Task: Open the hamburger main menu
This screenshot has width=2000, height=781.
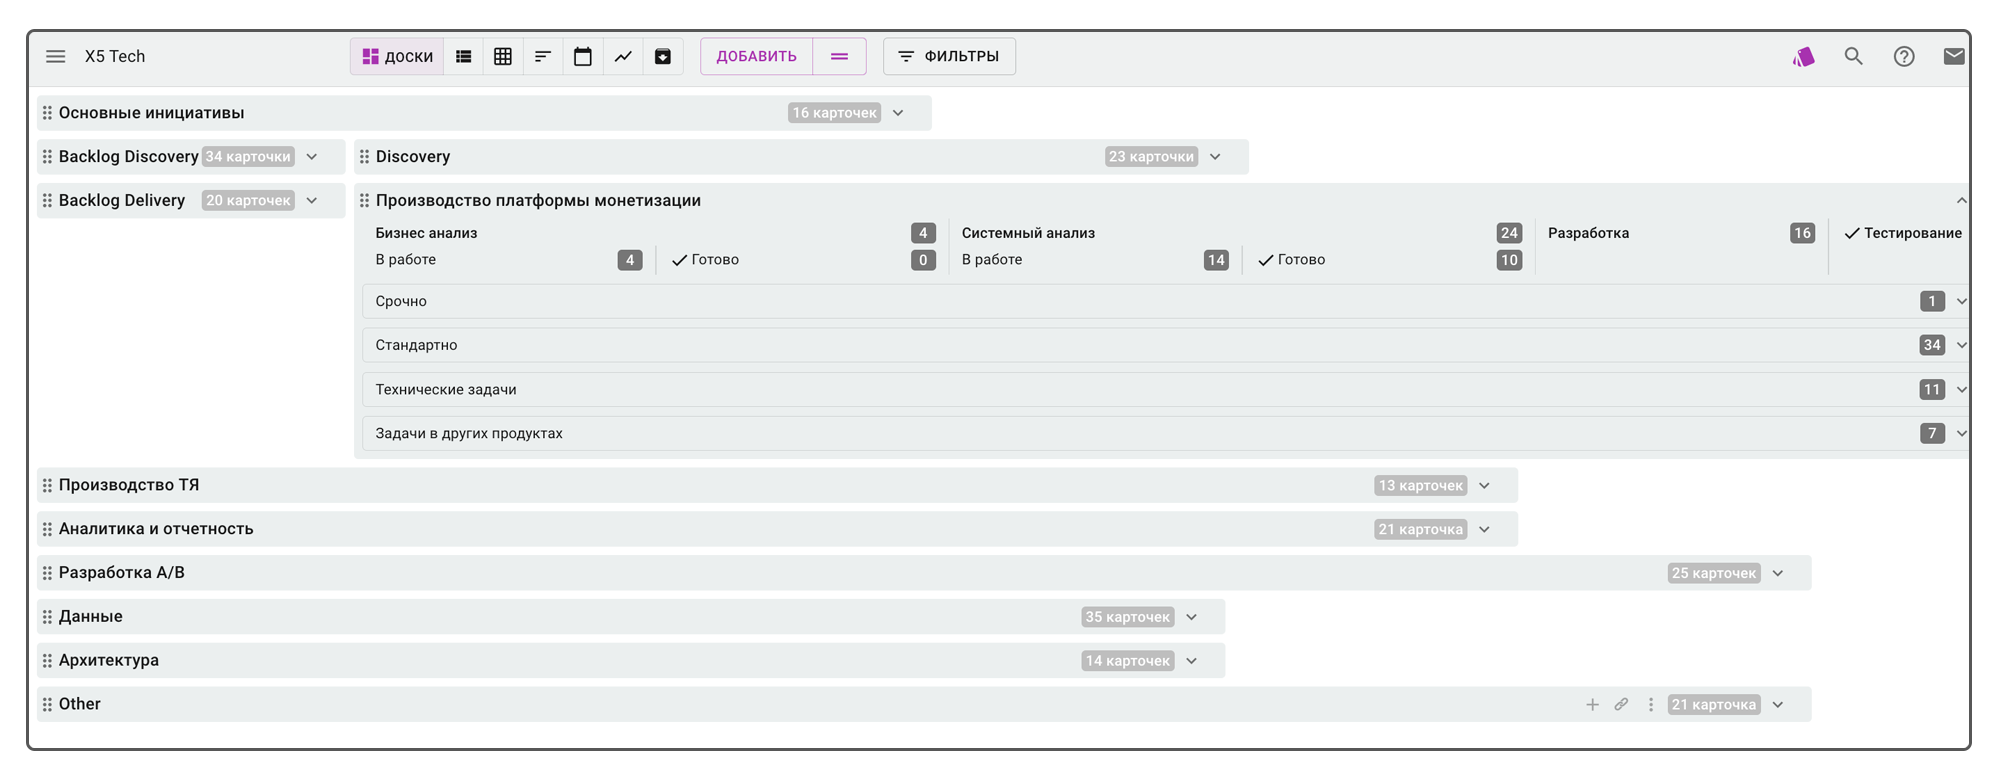Action: click(56, 57)
